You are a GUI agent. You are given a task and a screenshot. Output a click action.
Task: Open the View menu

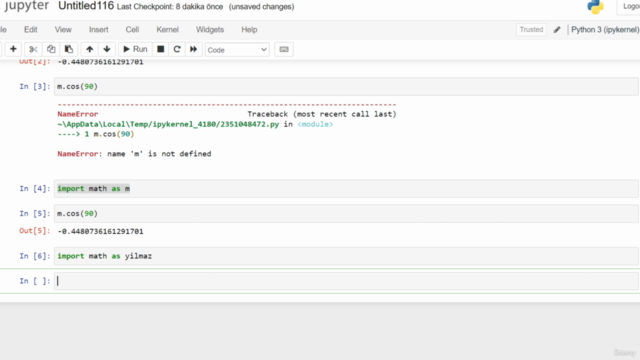point(63,29)
